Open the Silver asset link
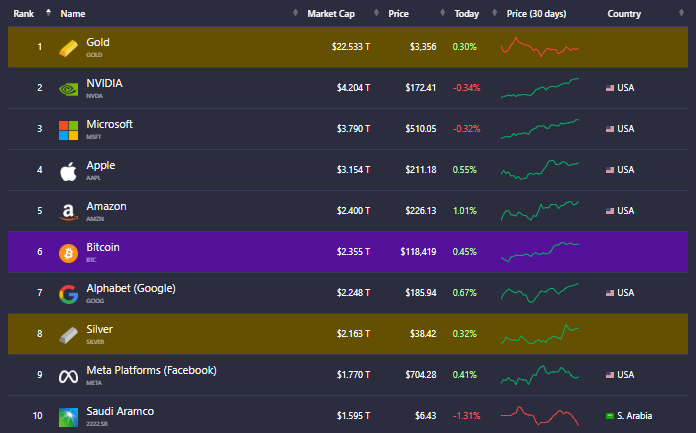696x433 pixels. point(99,329)
